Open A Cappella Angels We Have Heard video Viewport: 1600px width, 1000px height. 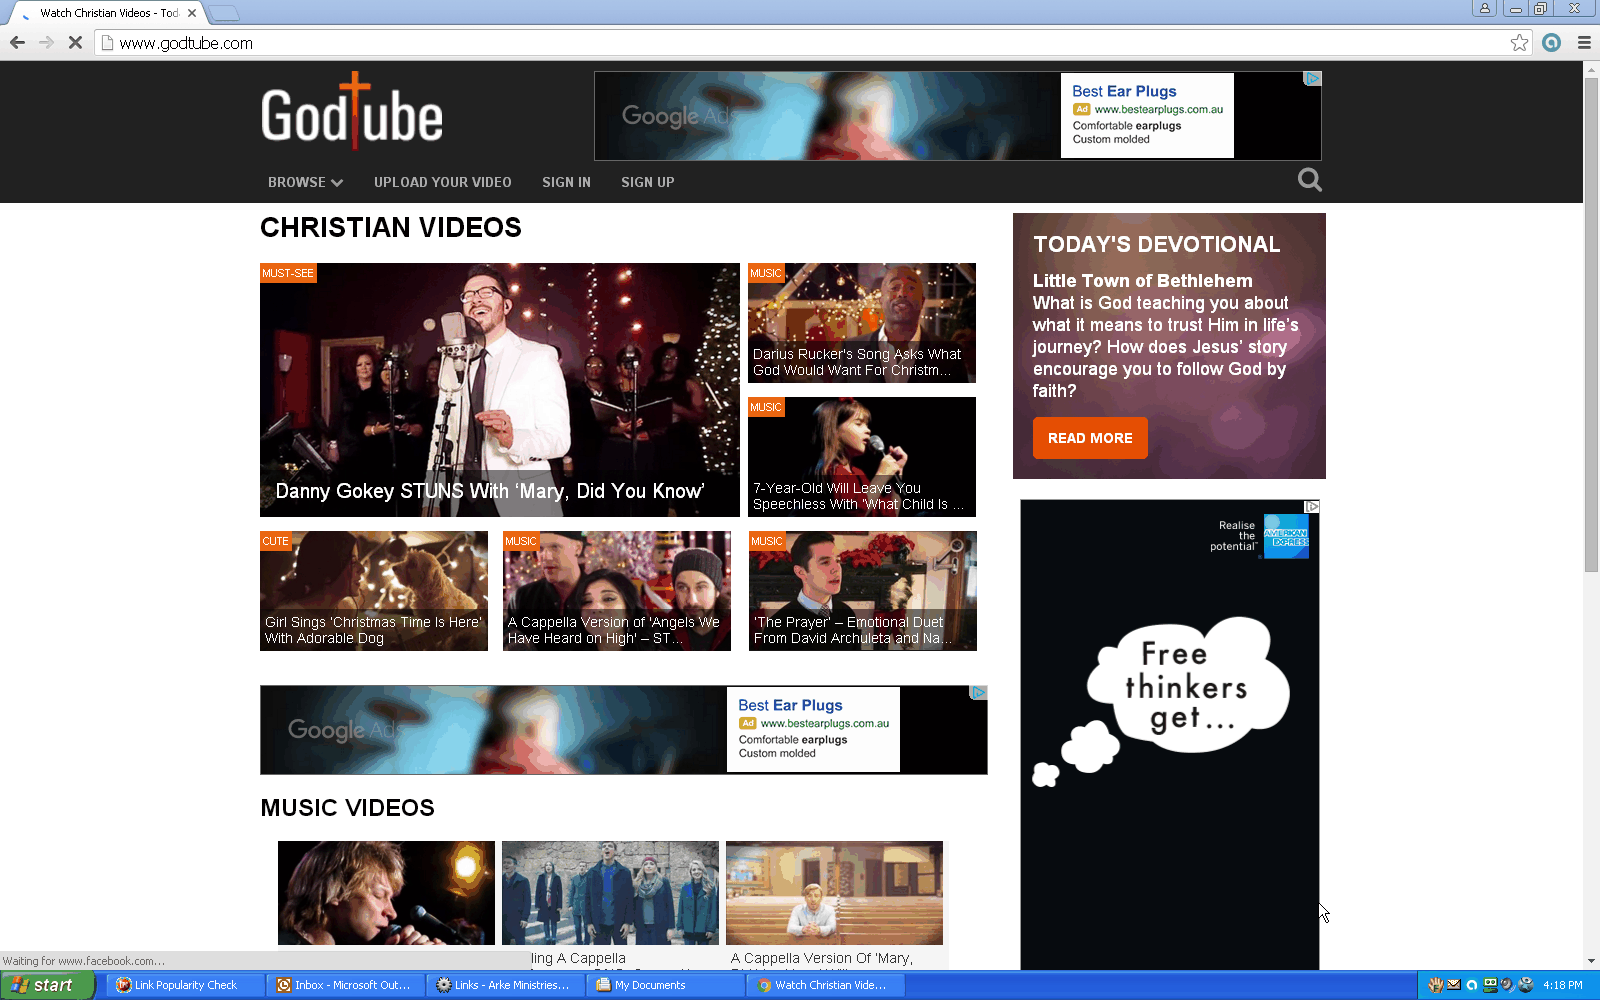[x=617, y=591]
